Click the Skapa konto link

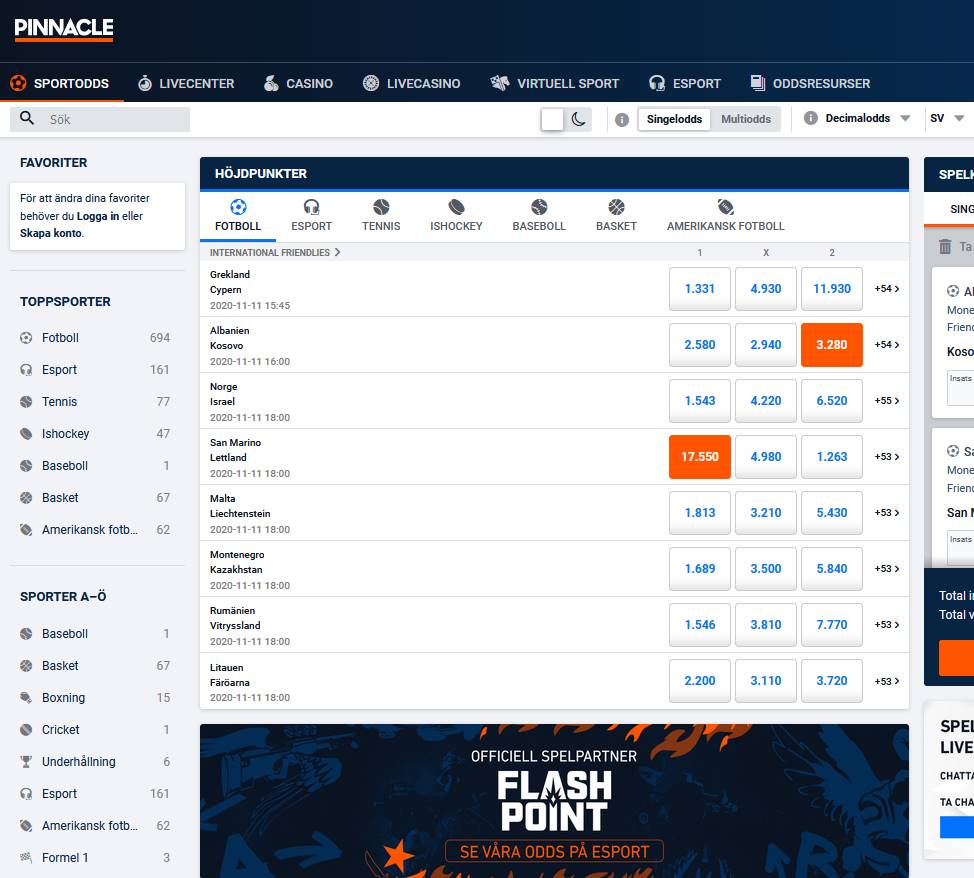51,234
